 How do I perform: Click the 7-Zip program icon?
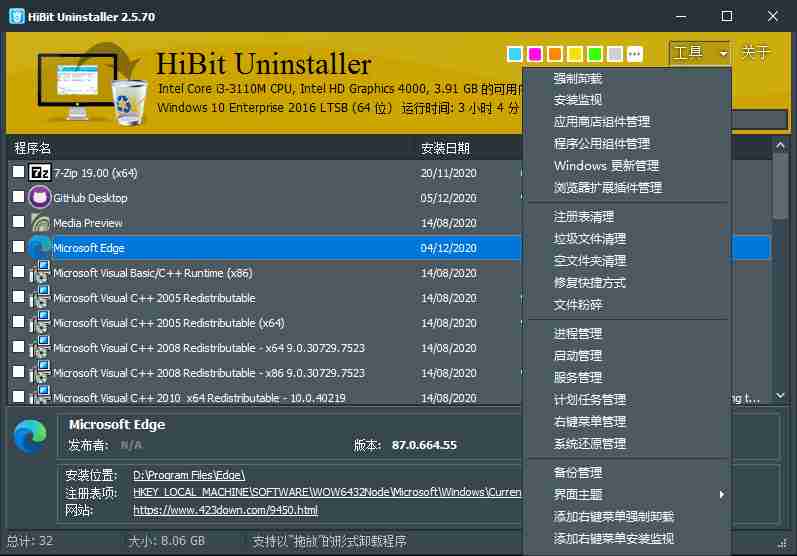pyautogui.click(x=40, y=173)
